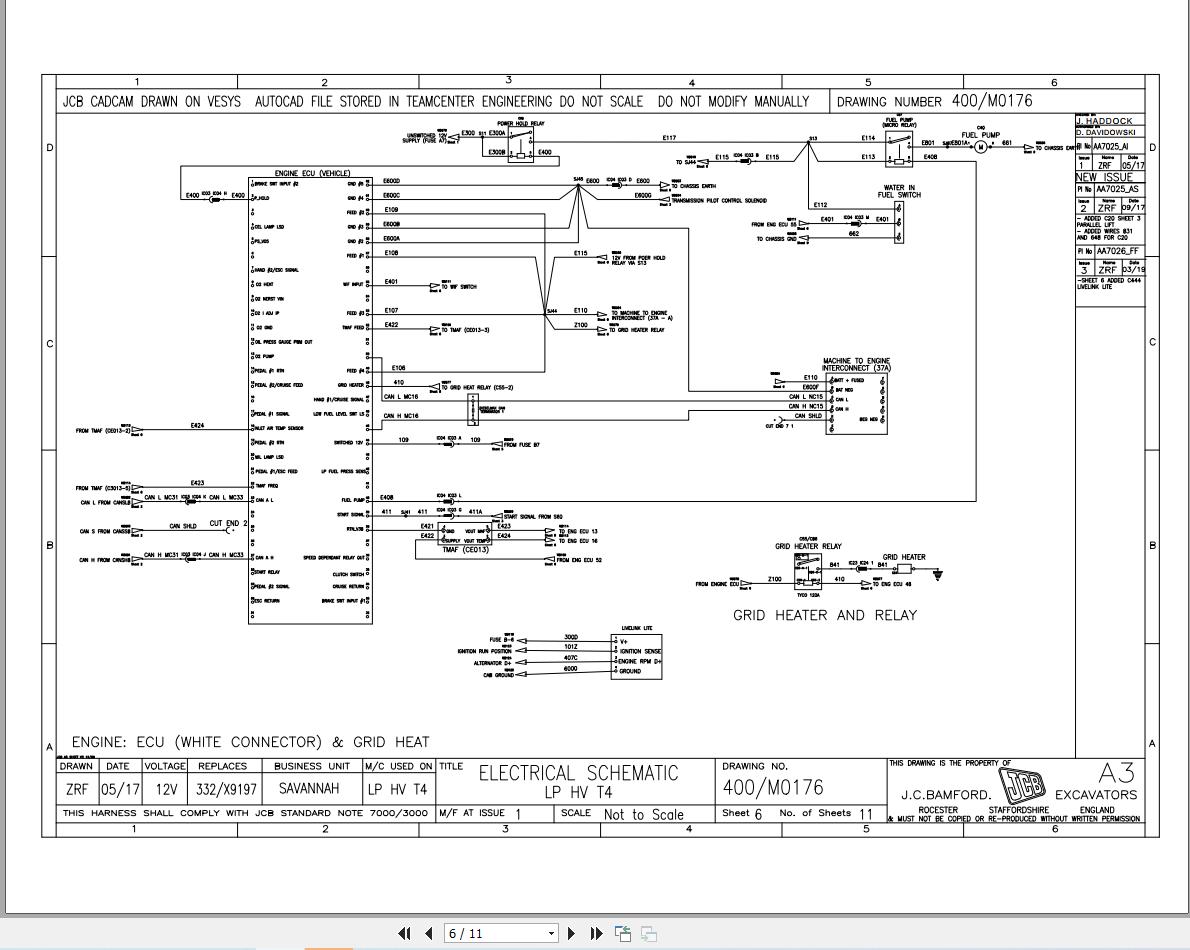Click the 'J. HADDOCK' name
The height and width of the screenshot is (950, 1190).
click(1104, 121)
